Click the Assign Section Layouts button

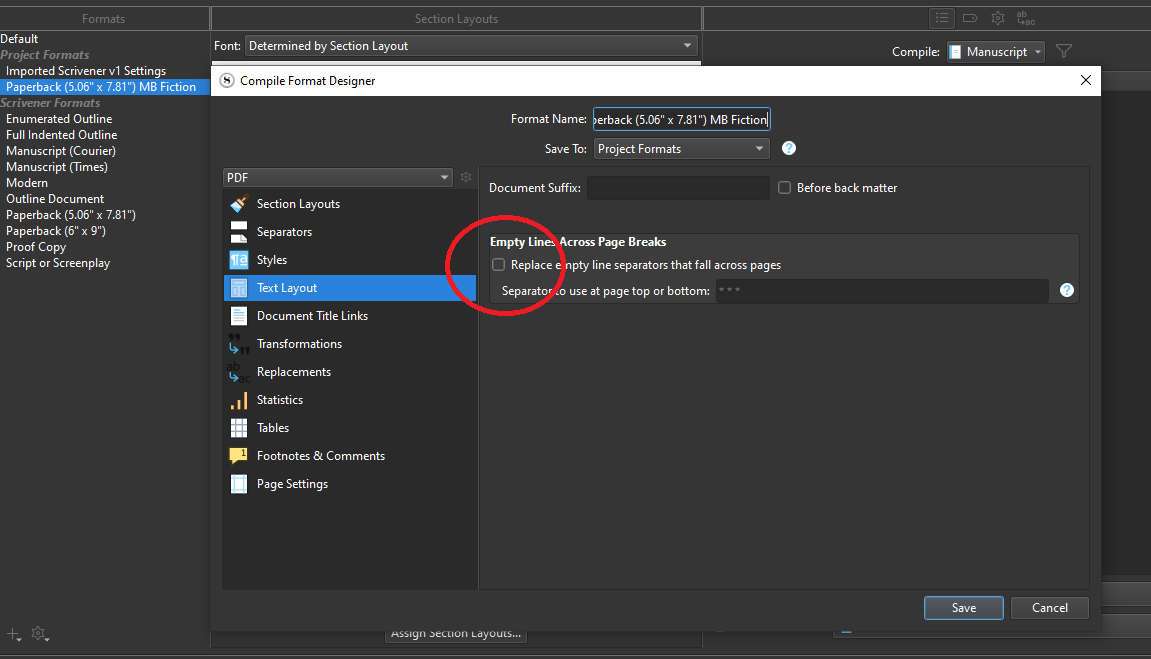point(456,634)
